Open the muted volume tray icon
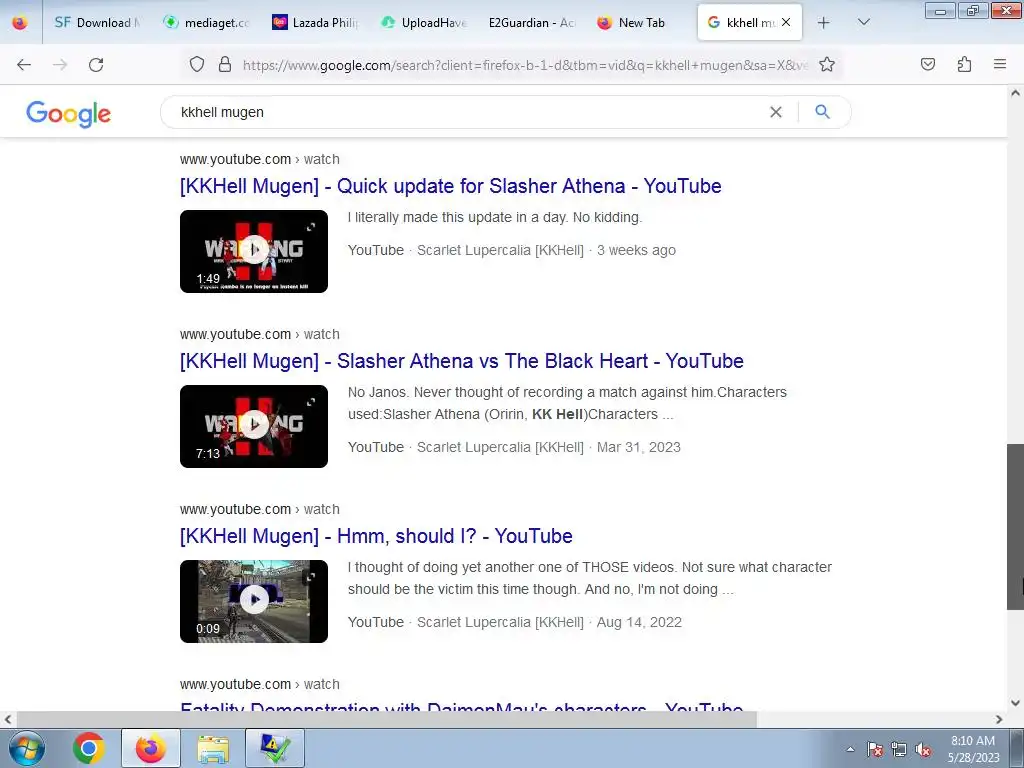The image size is (1024, 768). pyautogui.click(x=923, y=749)
